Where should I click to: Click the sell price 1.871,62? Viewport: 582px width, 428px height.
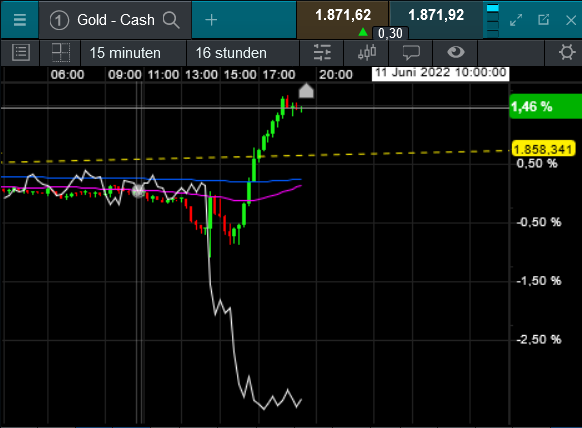[x=343, y=16]
